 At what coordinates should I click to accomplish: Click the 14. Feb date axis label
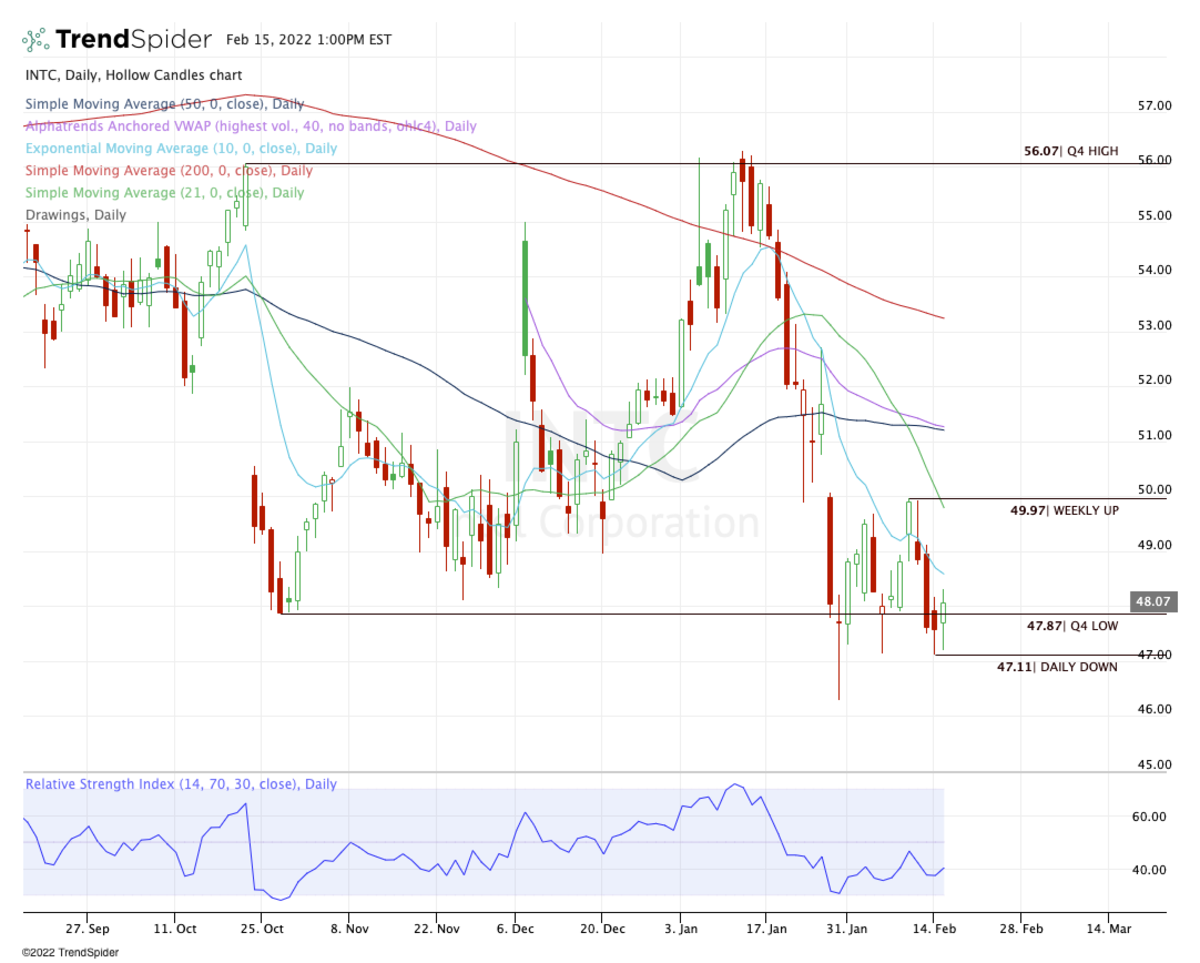click(x=933, y=929)
